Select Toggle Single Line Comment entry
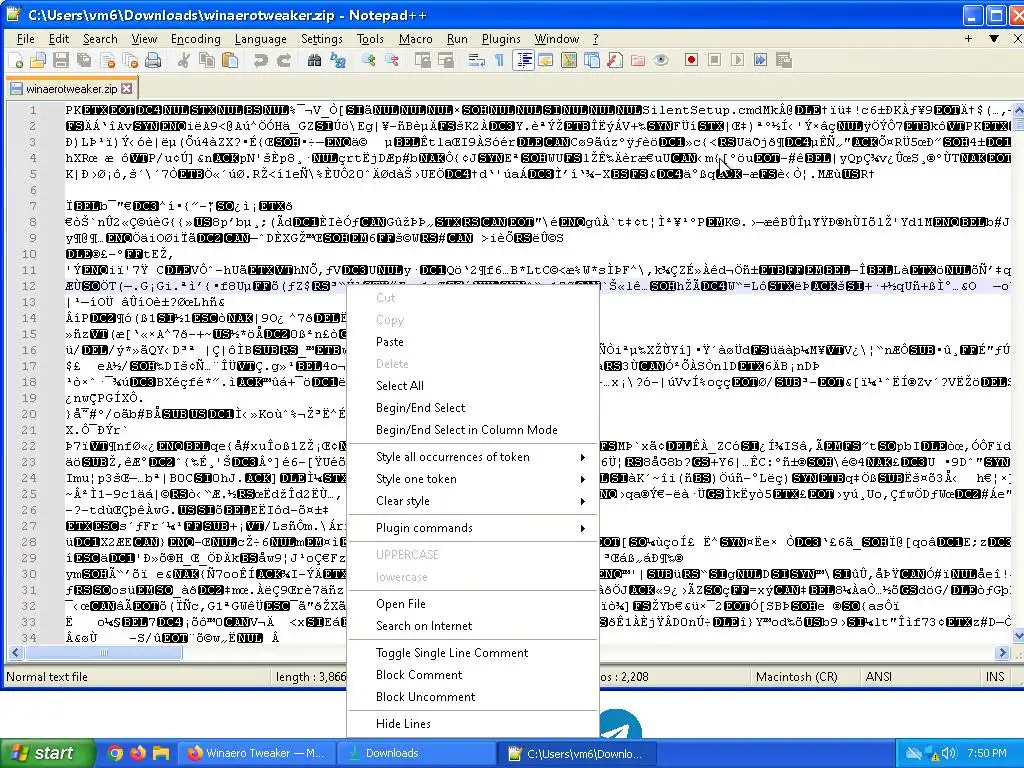Viewport: 1024px width, 768px height. pyautogui.click(x=473, y=653)
